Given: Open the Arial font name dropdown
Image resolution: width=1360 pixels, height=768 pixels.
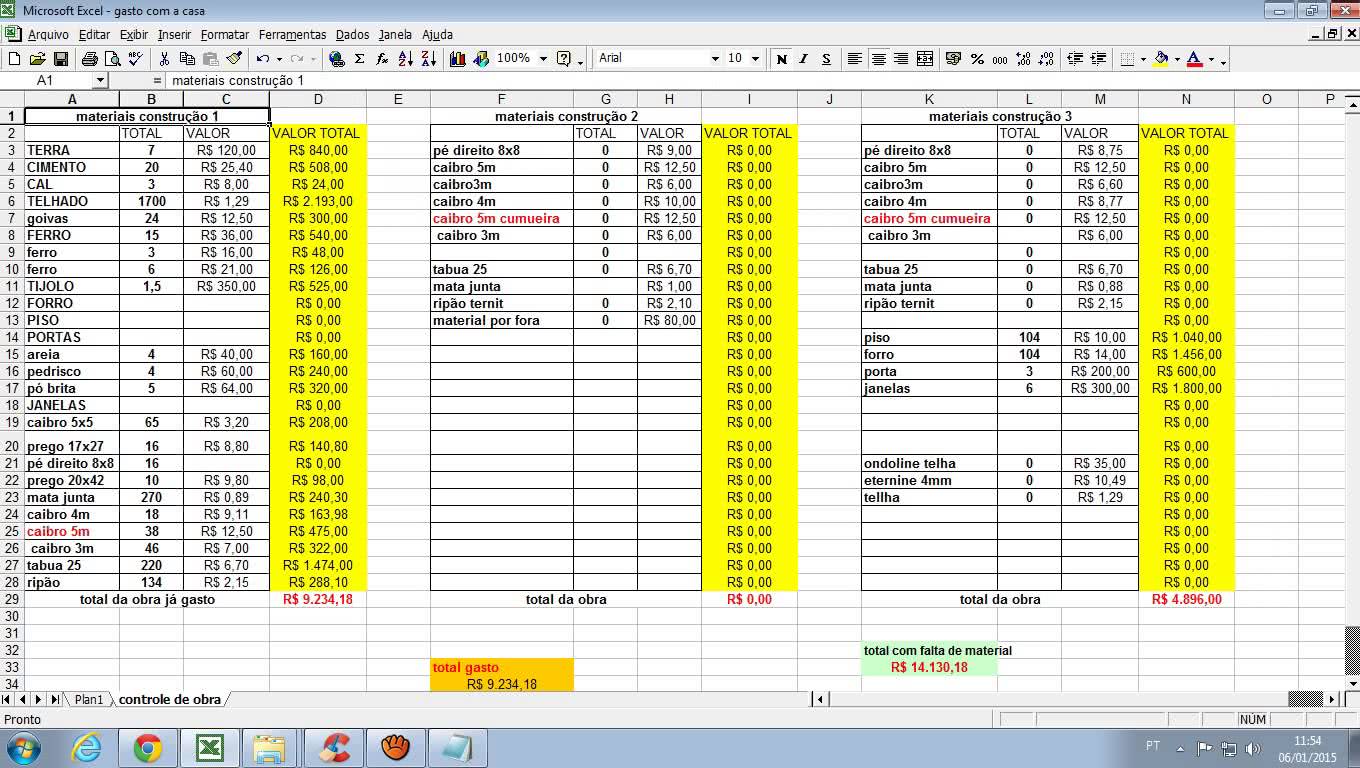Looking at the screenshot, I should tap(714, 59).
